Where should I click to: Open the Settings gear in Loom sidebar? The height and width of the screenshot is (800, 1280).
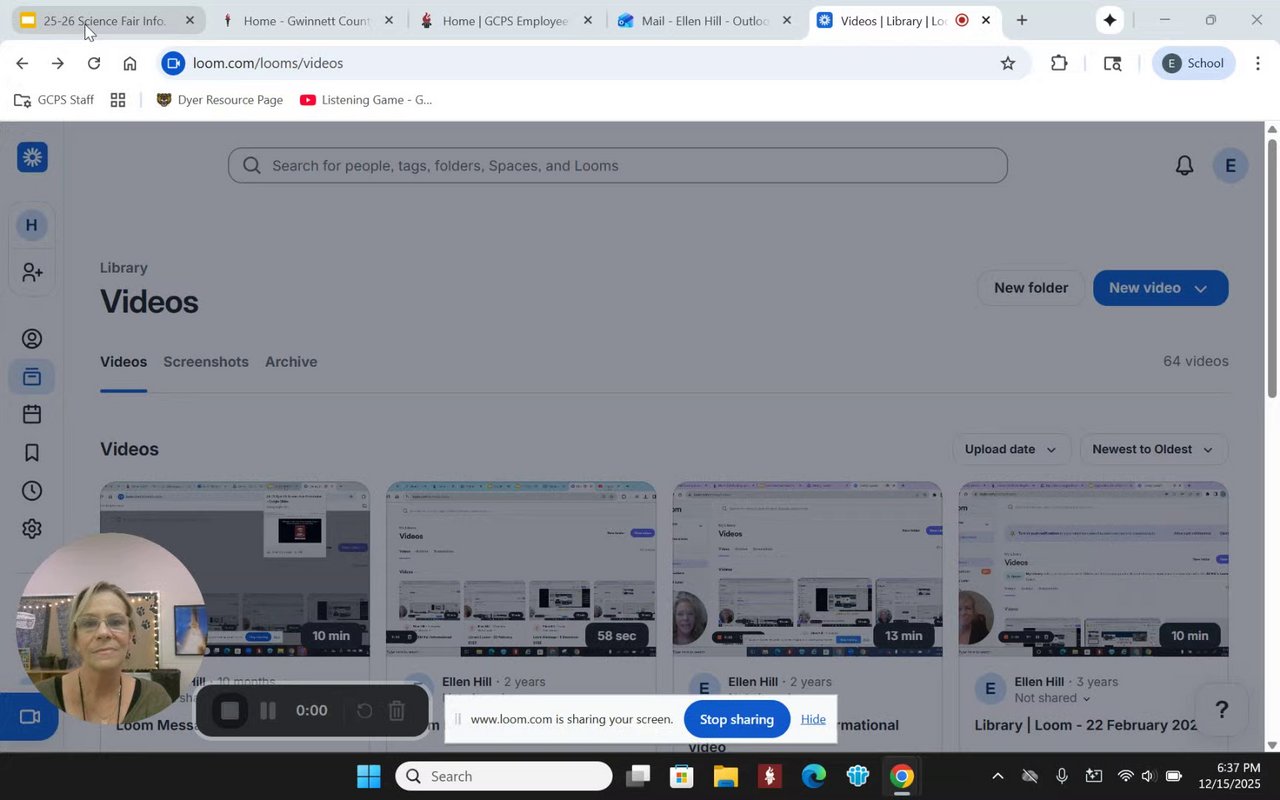(x=32, y=529)
